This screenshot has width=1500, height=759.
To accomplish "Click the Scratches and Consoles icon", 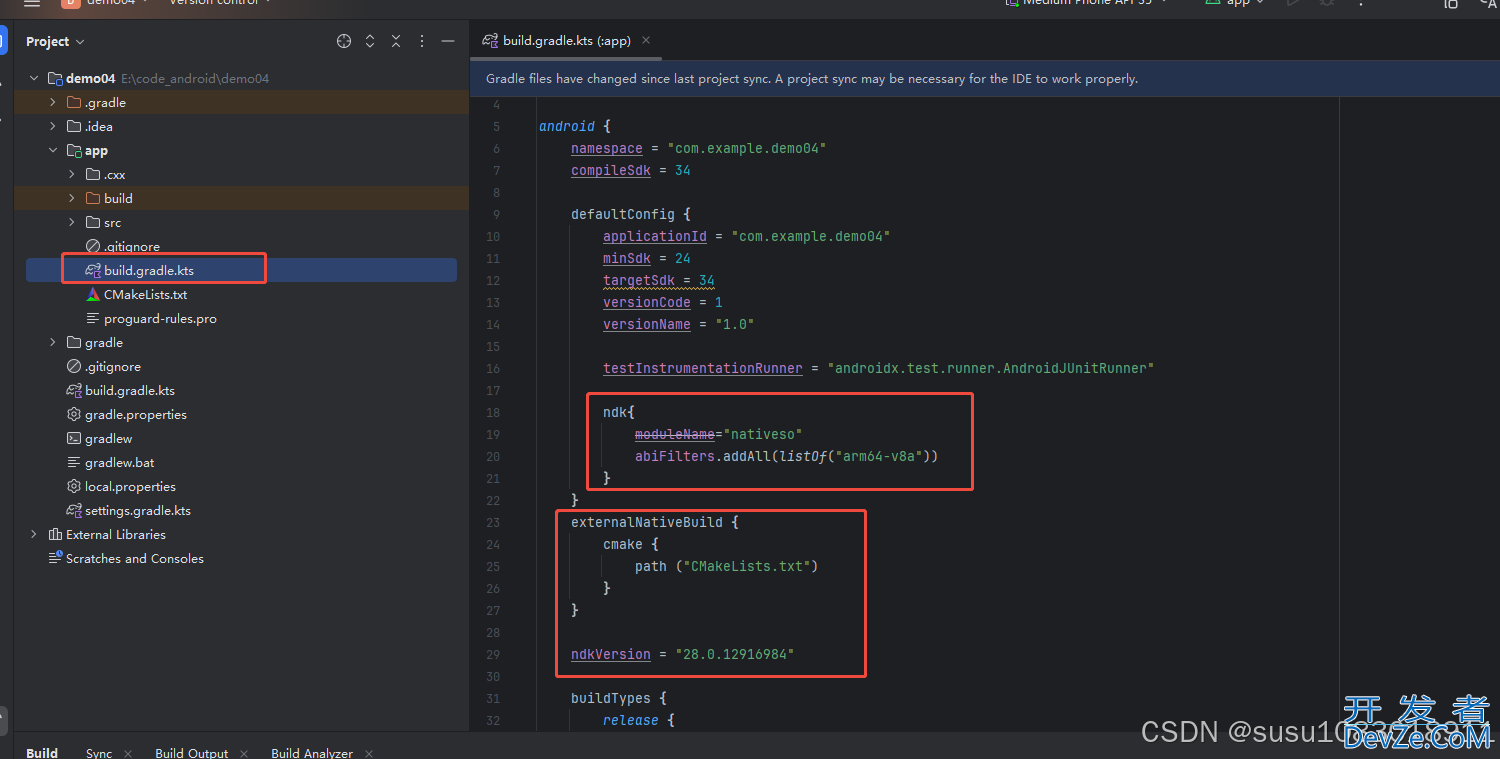I will point(55,559).
